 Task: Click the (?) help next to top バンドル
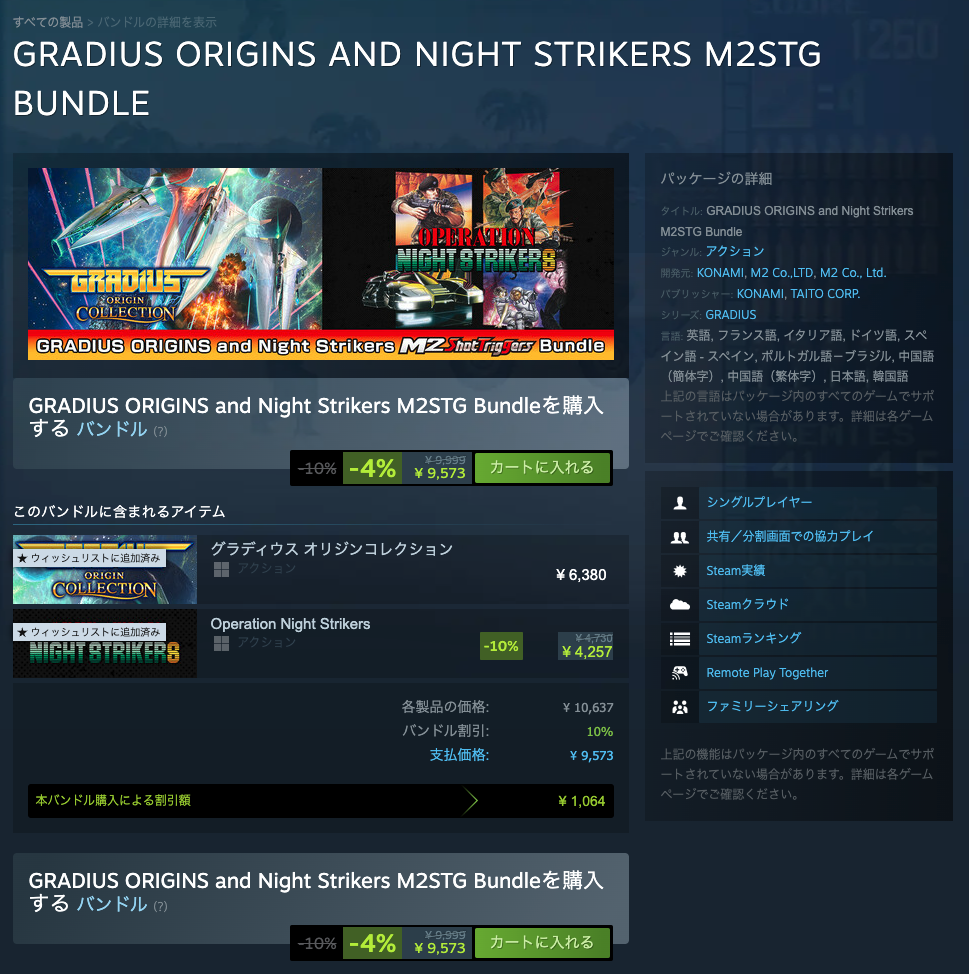160,431
